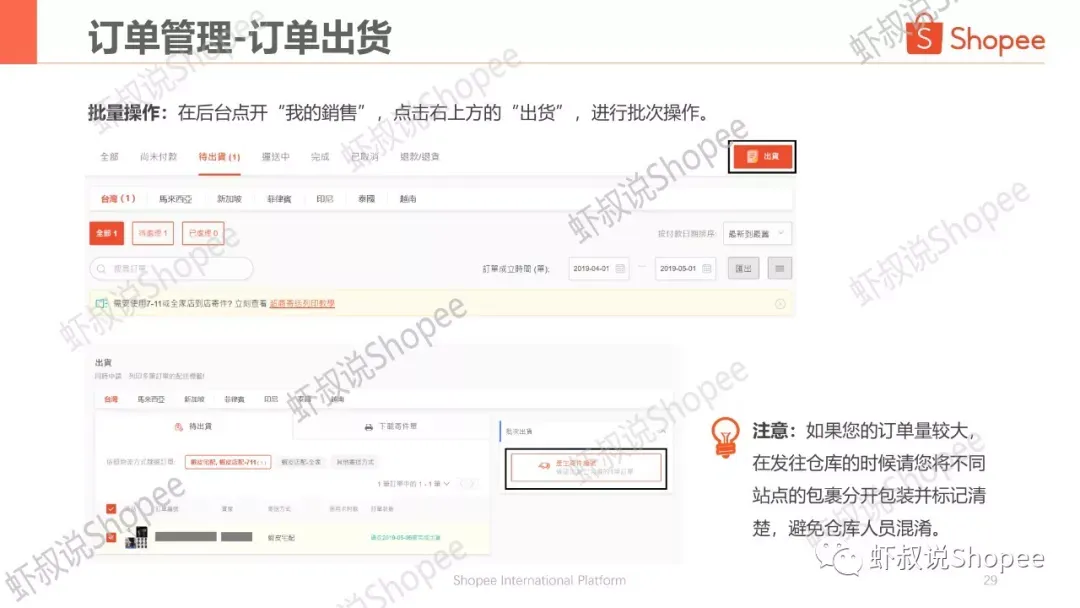This screenshot has height=608, width=1080.
Task: Switch to the 尚未付款 tab
Action: 158,157
